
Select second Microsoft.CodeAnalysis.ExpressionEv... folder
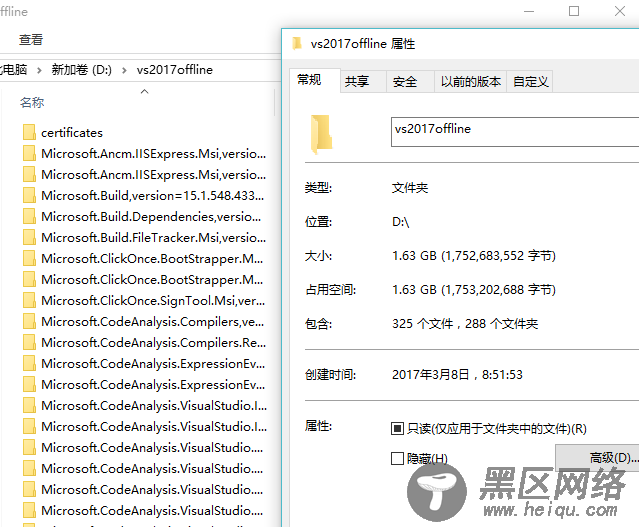pos(153,384)
